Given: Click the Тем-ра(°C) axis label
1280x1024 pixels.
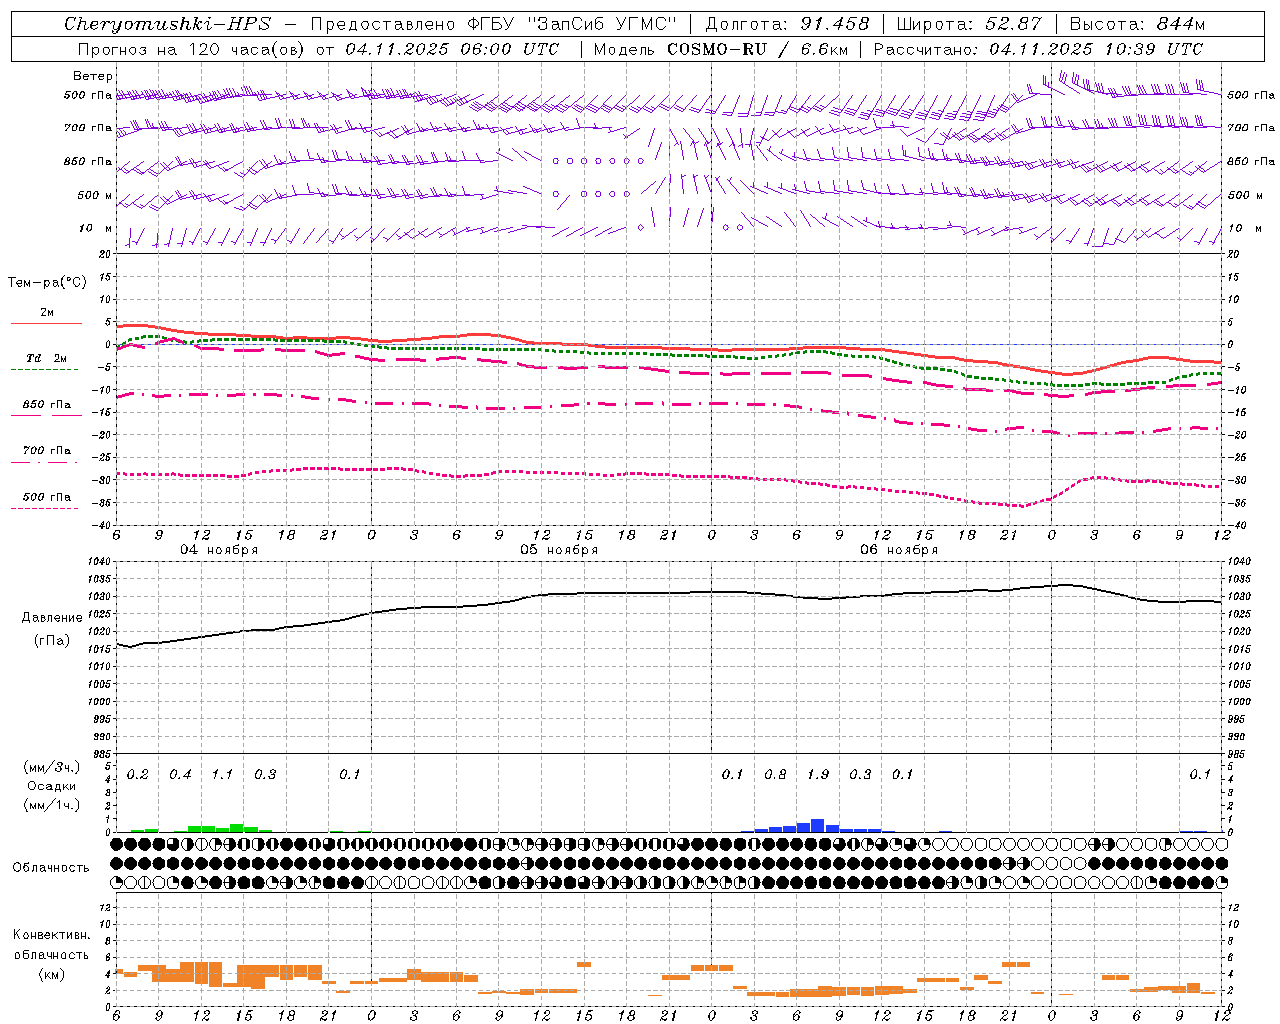Looking at the screenshot, I should coord(47,283).
